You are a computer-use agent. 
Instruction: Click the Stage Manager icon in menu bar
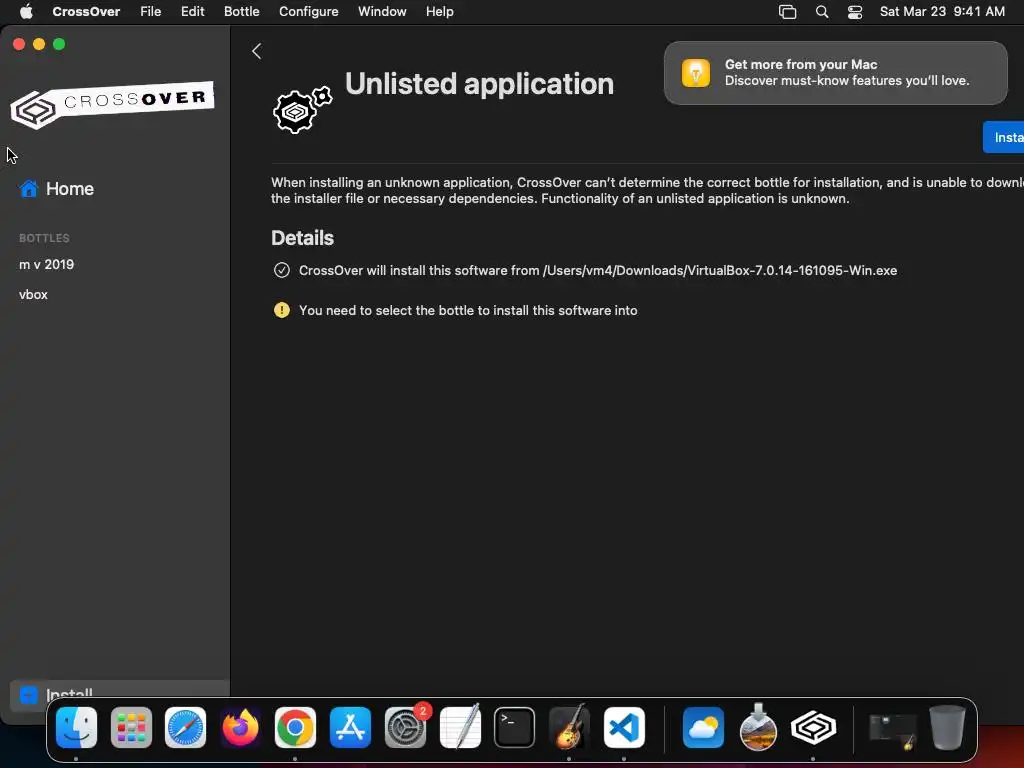(788, 12)
